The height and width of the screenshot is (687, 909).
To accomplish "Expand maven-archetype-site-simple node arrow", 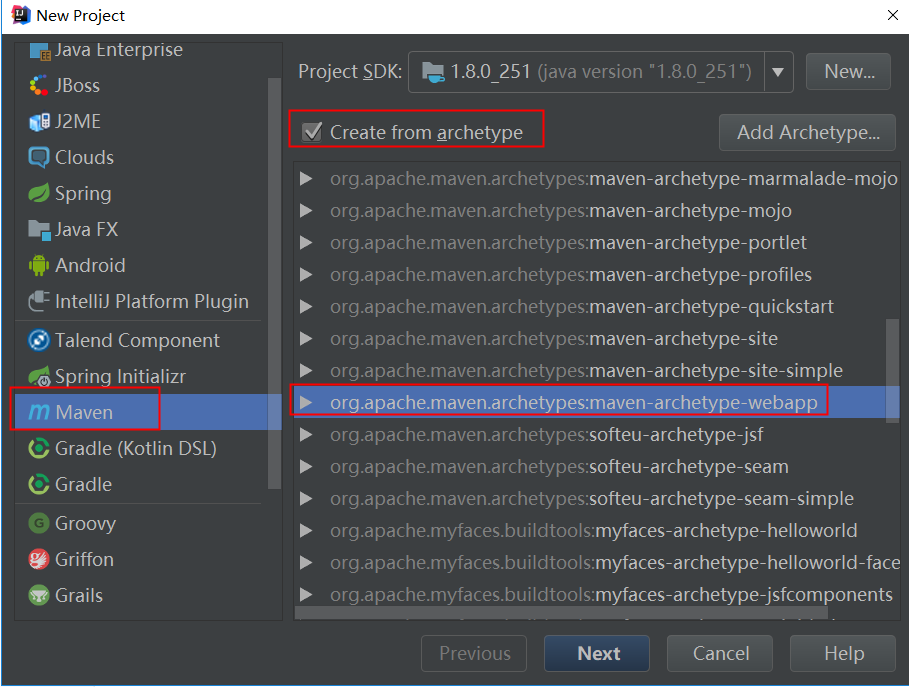I will 306,370.
